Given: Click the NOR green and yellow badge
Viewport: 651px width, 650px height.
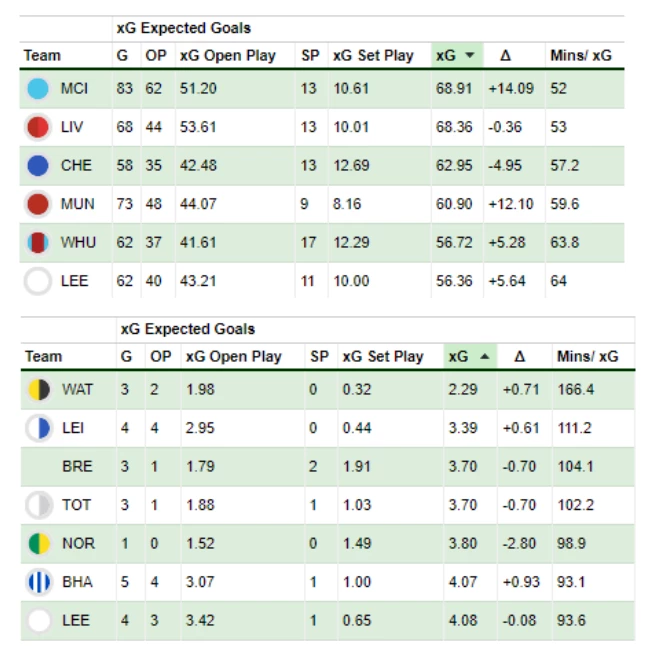Looking at the screenshot, I should (x=39, y=543).
